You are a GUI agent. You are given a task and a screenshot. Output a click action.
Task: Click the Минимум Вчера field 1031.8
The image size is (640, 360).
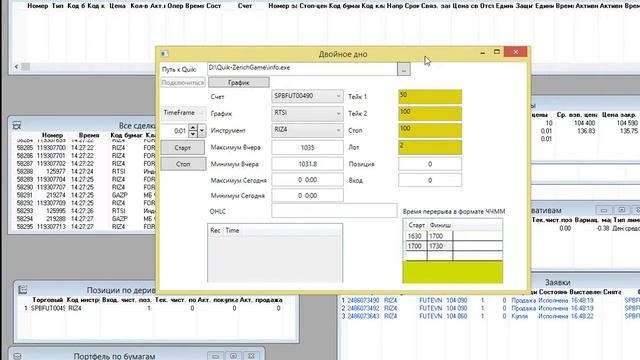(307, 164)
